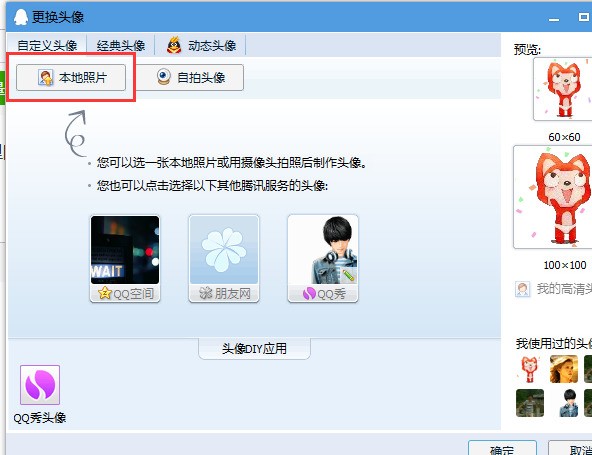592x455 pixels.
Task: Confirm with the 确定 button
Action: 502,448
